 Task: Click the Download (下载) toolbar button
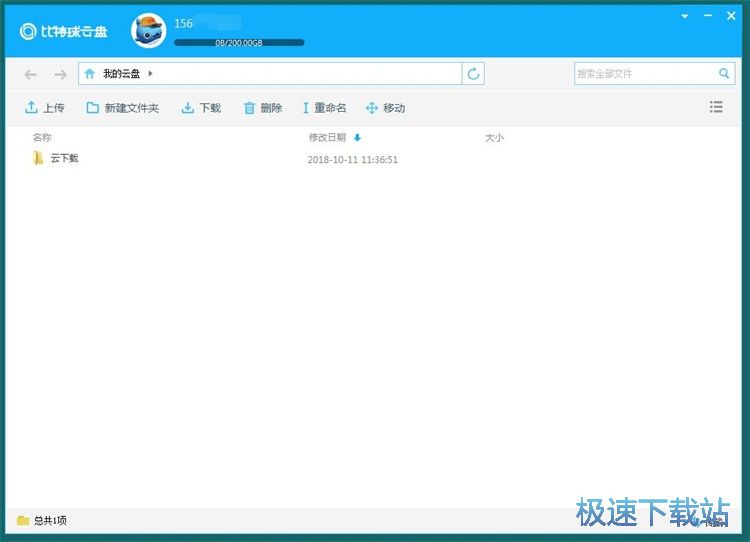click(x=201, y=108)
